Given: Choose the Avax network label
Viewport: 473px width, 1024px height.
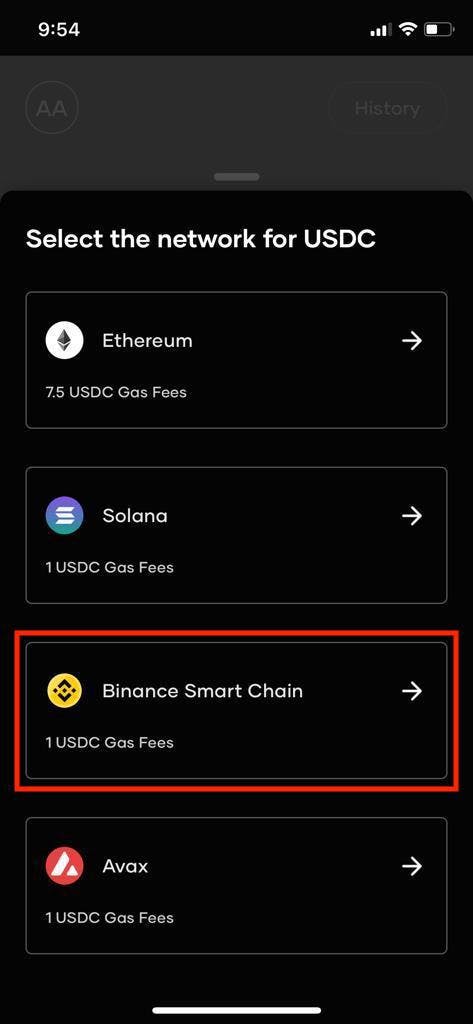Looking at the screenshot, I should click(125, 866).
